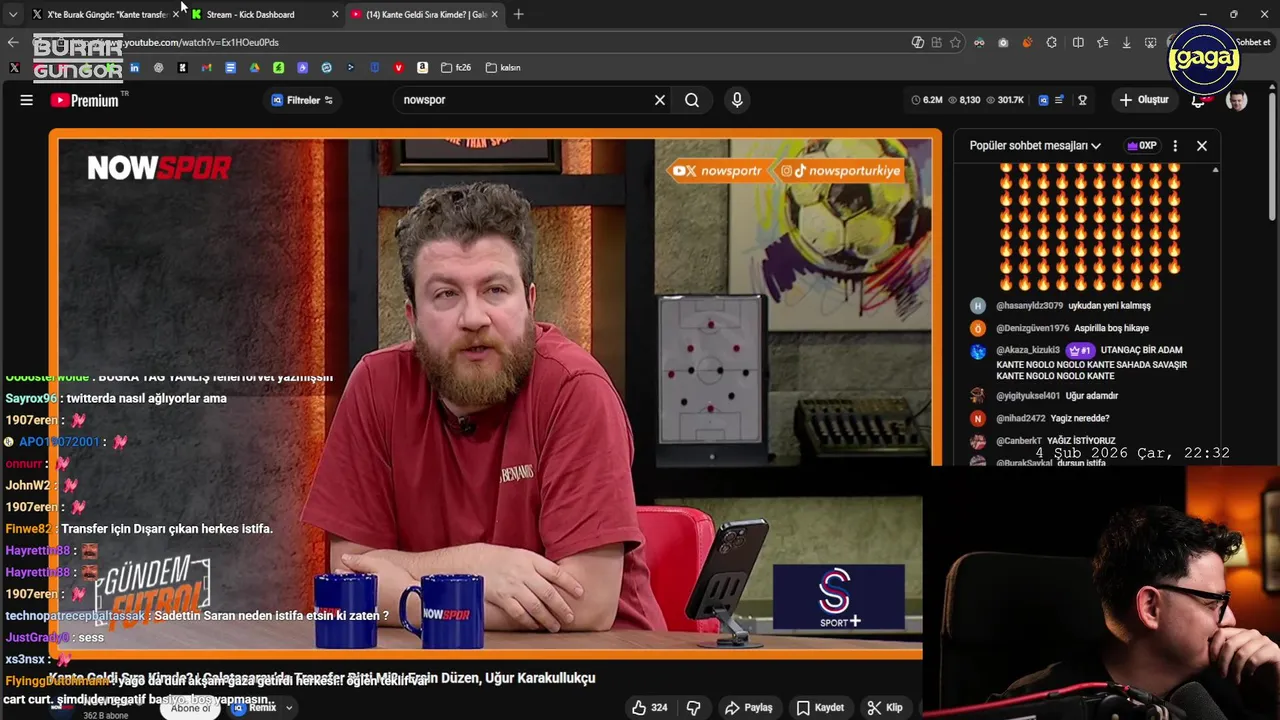1280x720 pixels.
Task: Dislike the video
Action: pyautogui.click(x=693, y=707)
